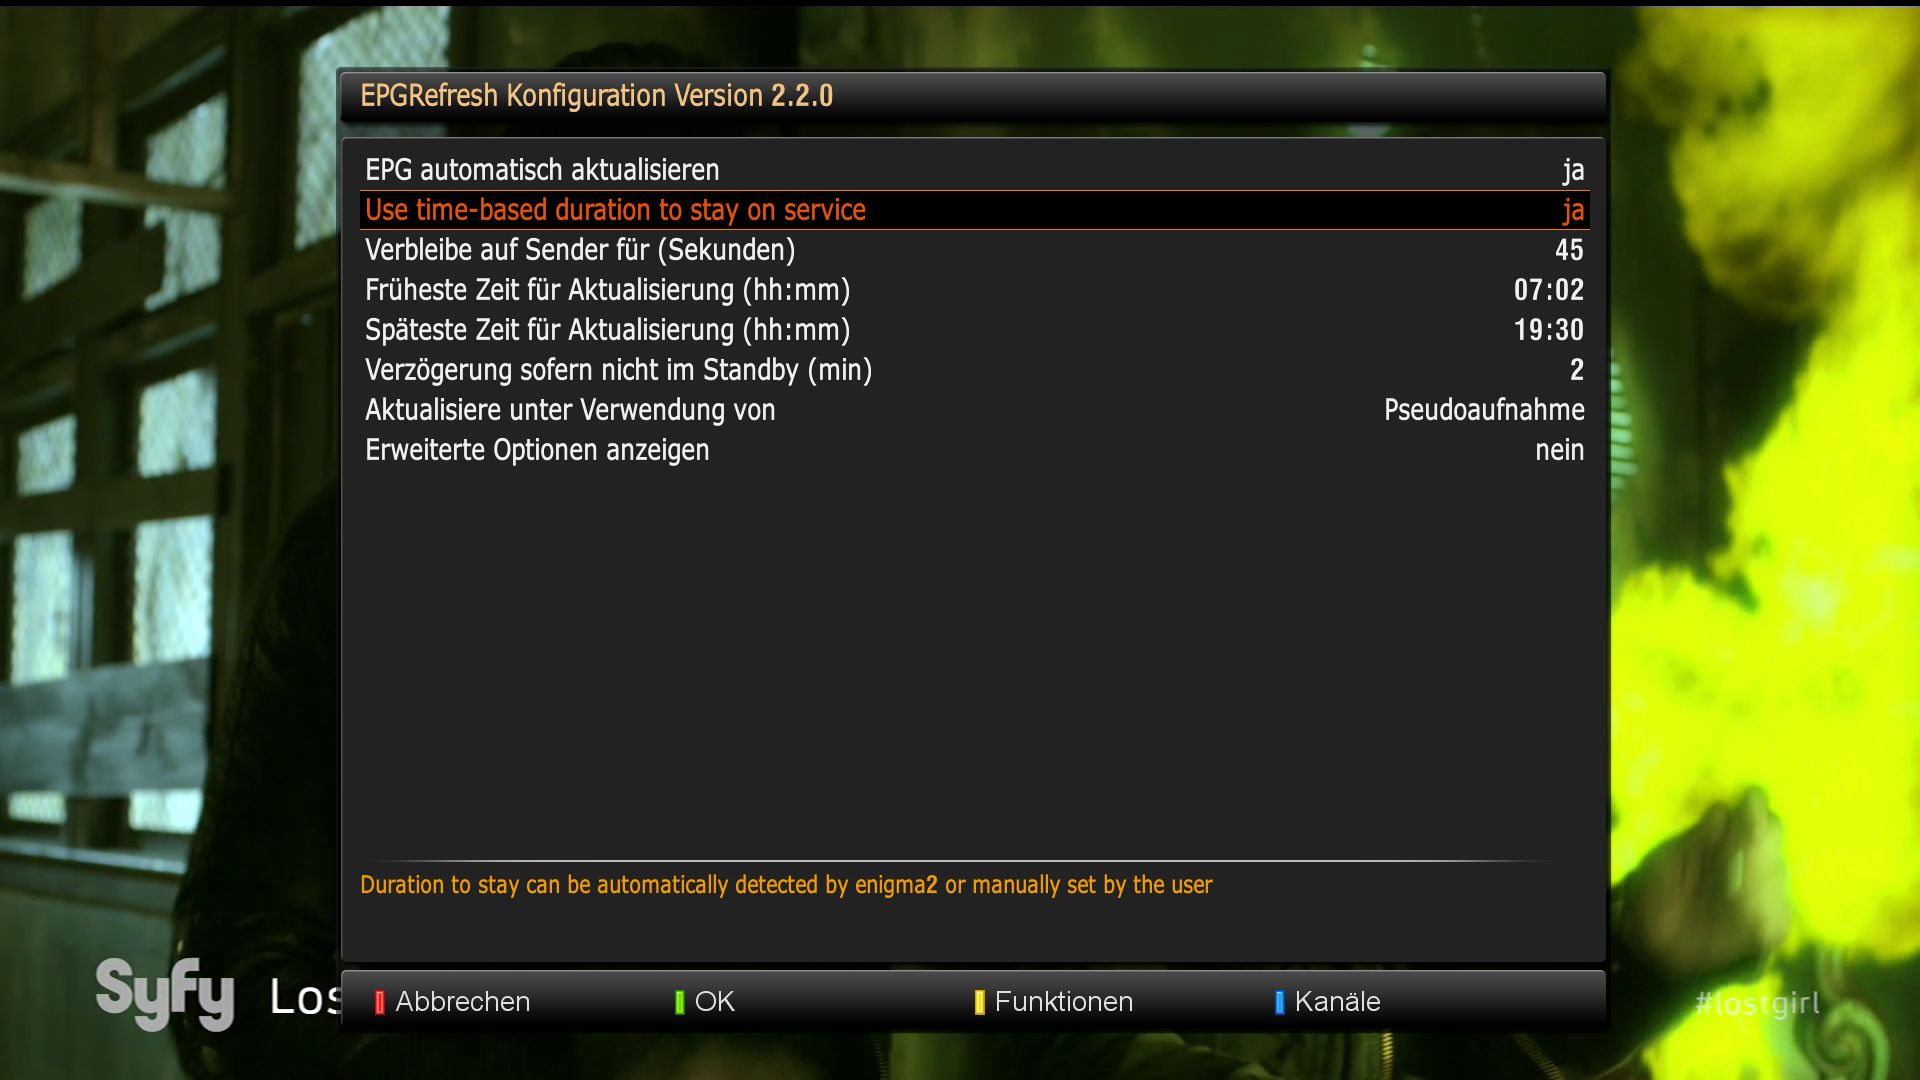Click the Syfy channel logo
1920x1080 pixels.
(165, 993)
